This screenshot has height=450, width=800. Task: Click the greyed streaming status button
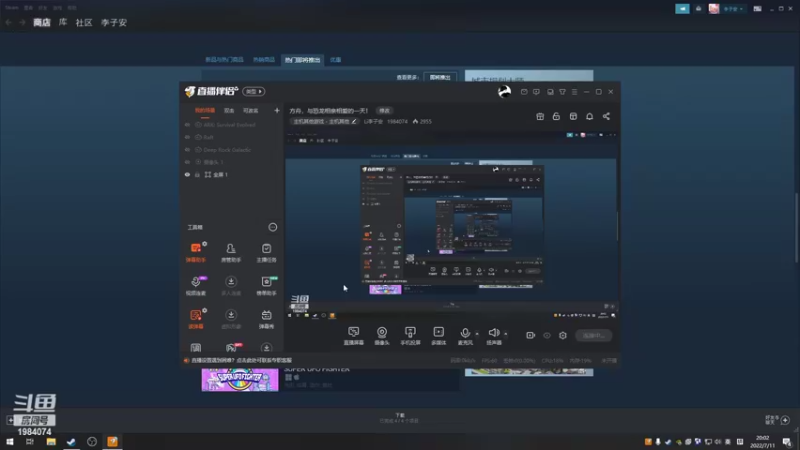click(x=593, y=335)
